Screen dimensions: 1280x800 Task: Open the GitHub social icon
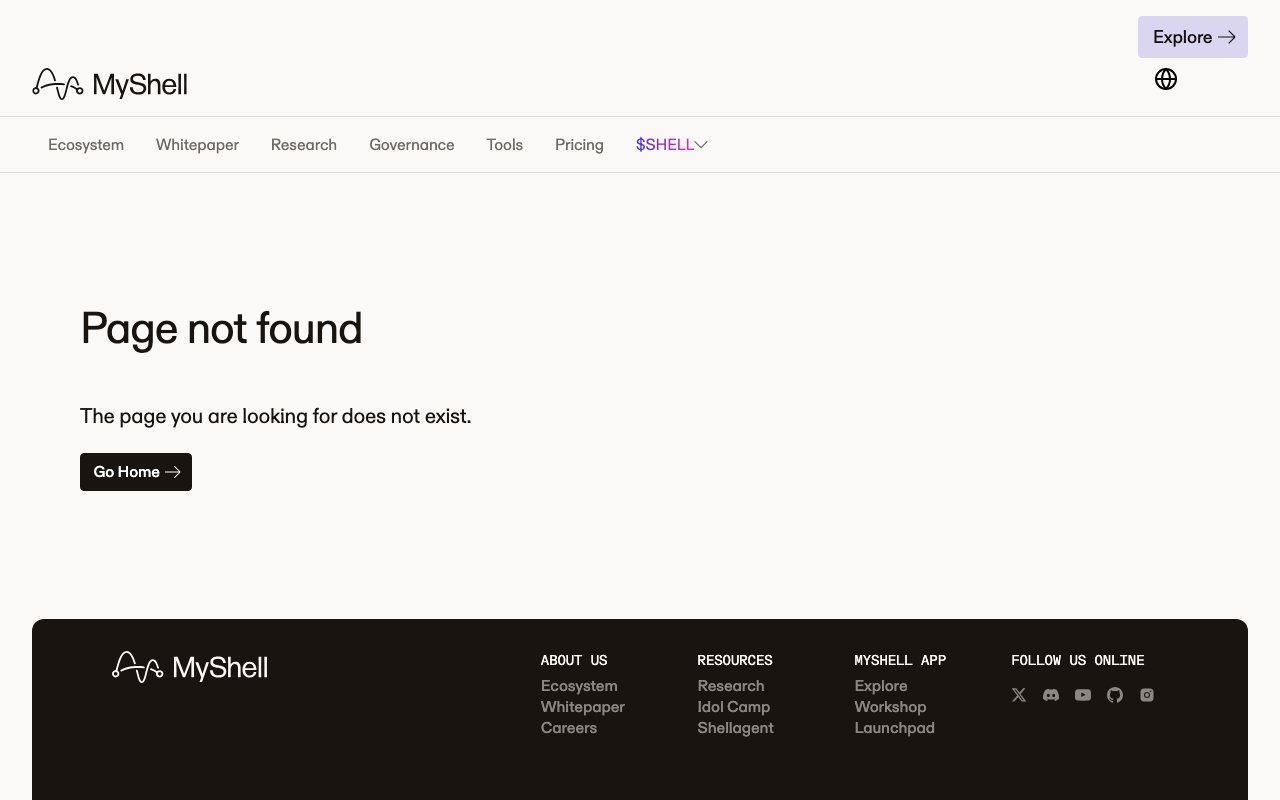pos(1115,695)
